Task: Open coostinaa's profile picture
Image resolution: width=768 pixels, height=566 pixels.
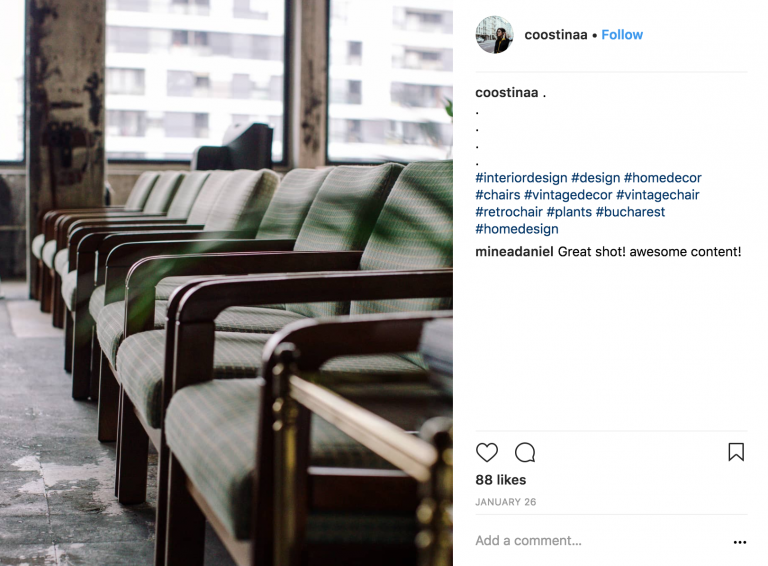Action: point(494,35)
